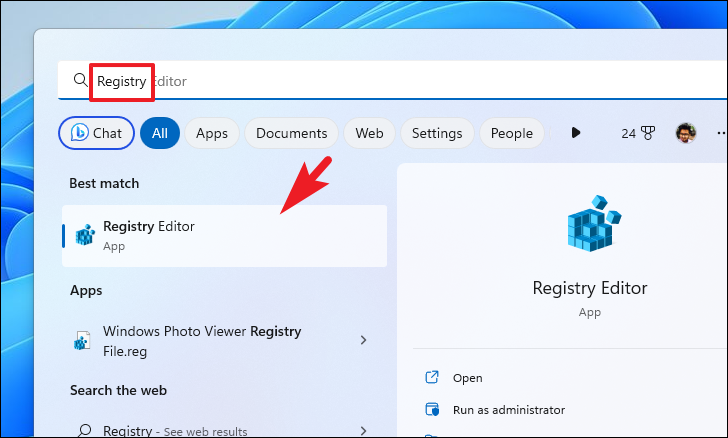Open Registry Editor best match result
Image resolution: width=728 pixels, height=438 pixels.
point(224,236)
